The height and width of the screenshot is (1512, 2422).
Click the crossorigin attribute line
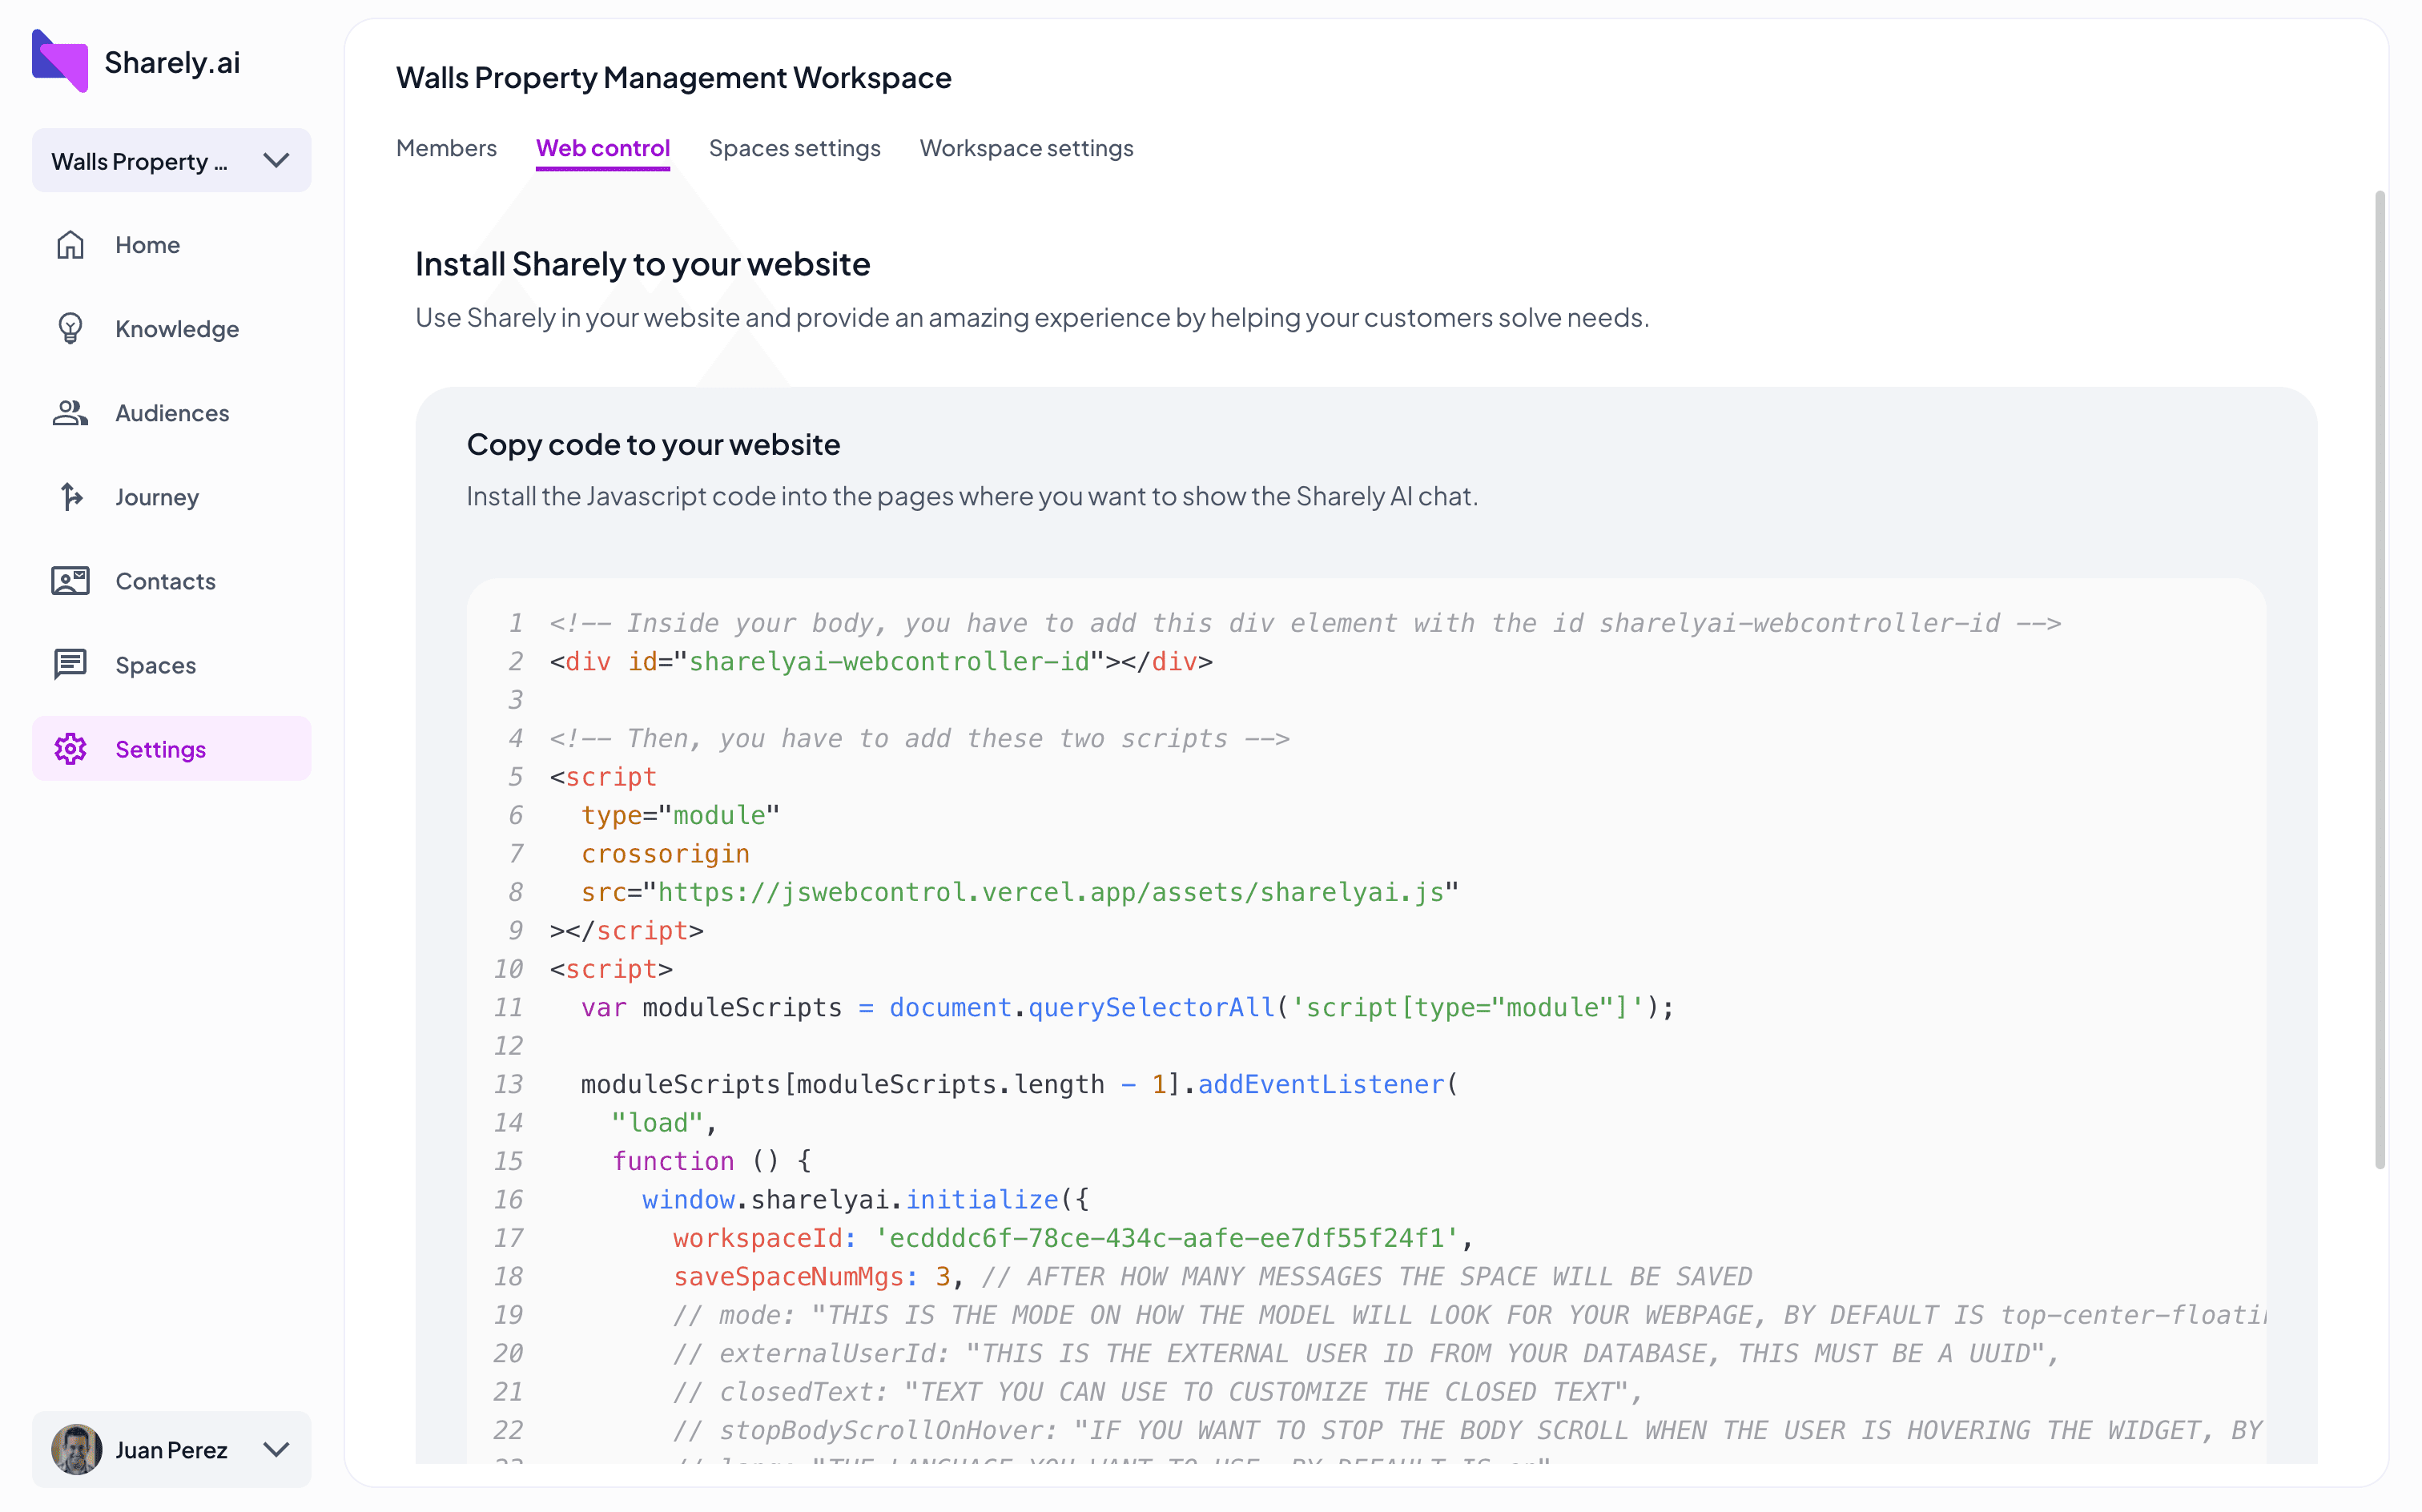pos(665,853)
